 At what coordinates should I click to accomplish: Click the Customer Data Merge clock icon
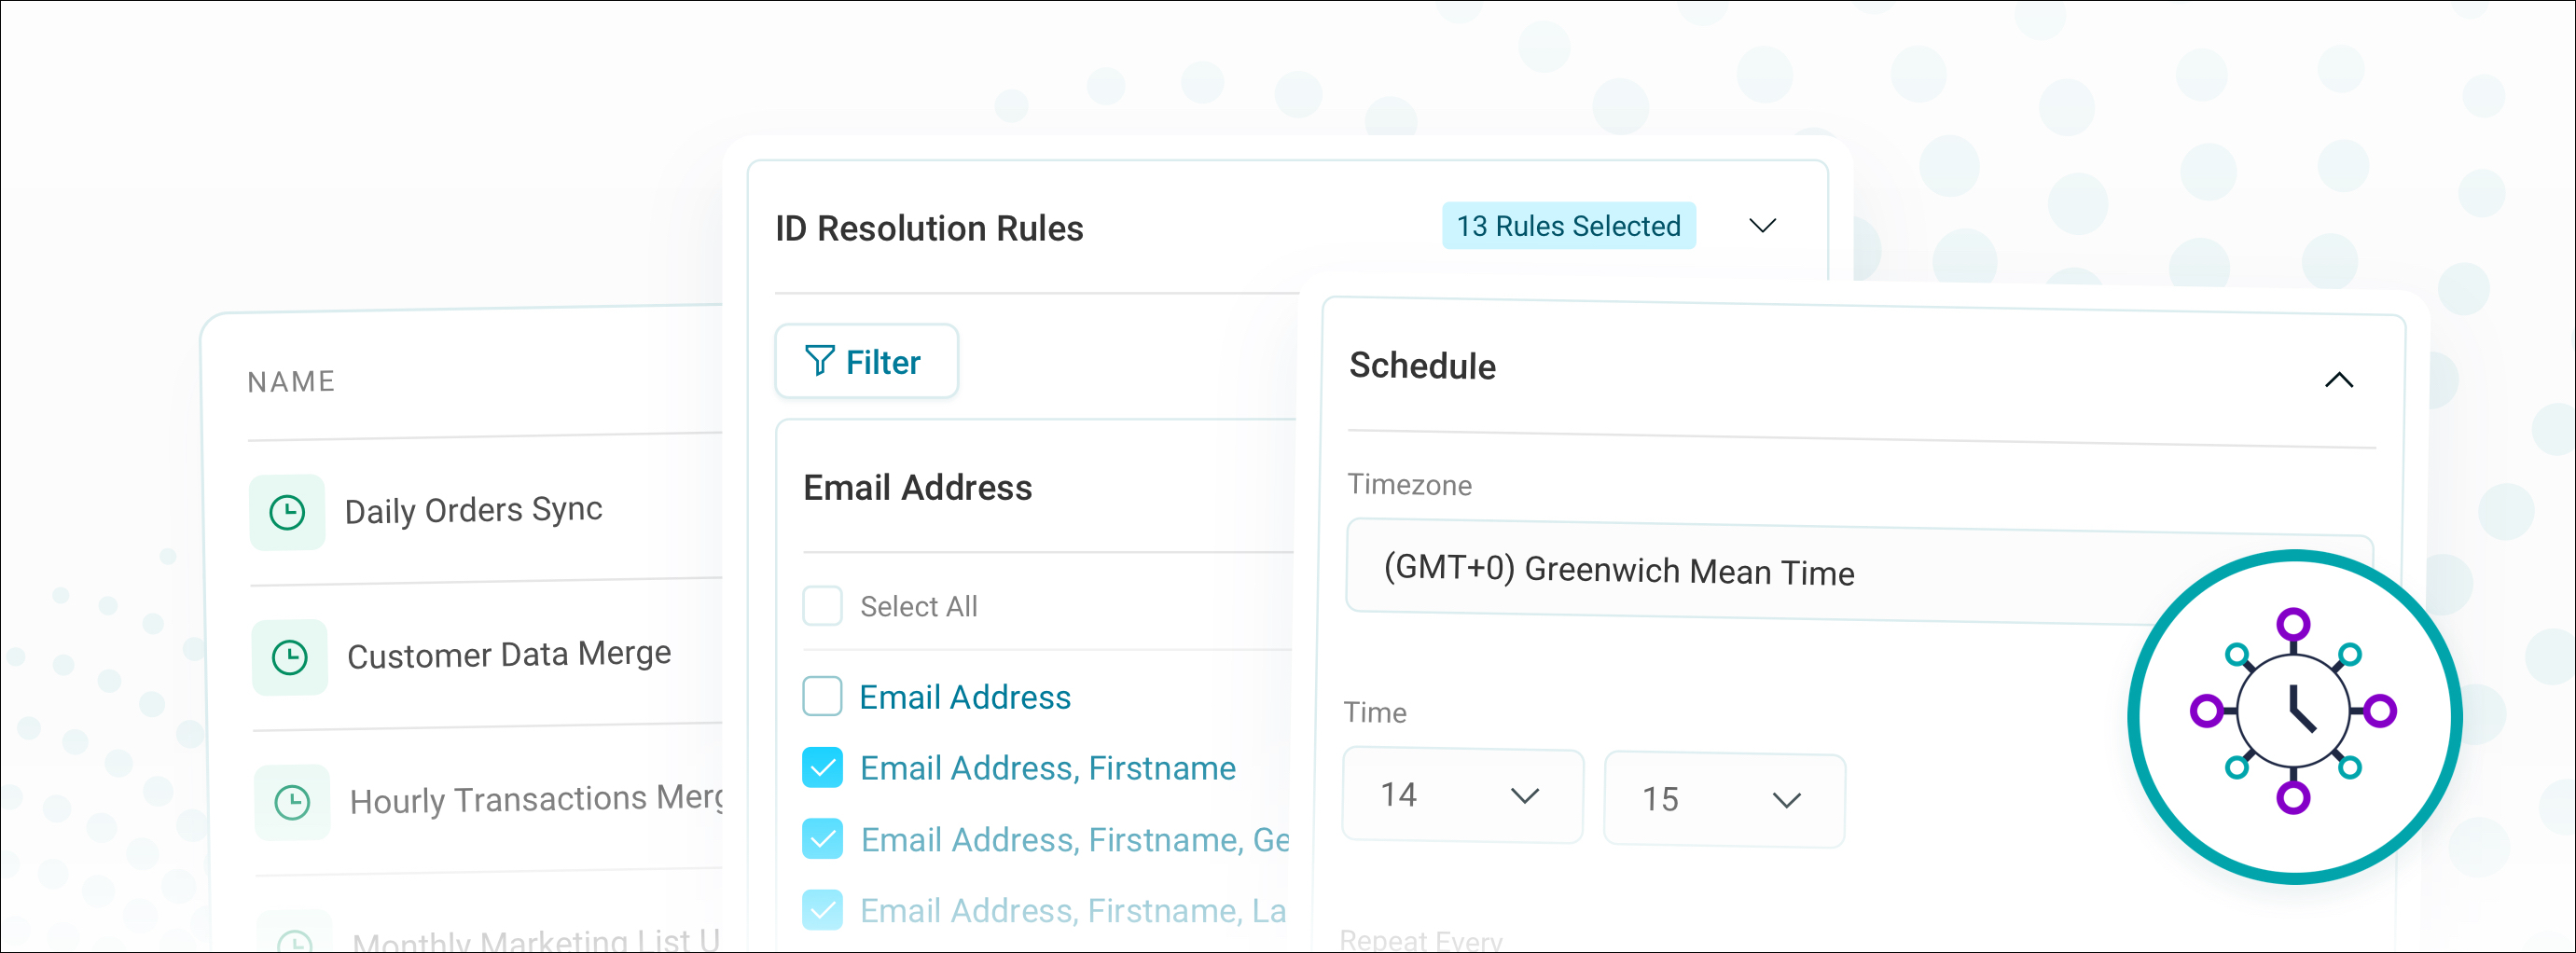click(290, 658)
